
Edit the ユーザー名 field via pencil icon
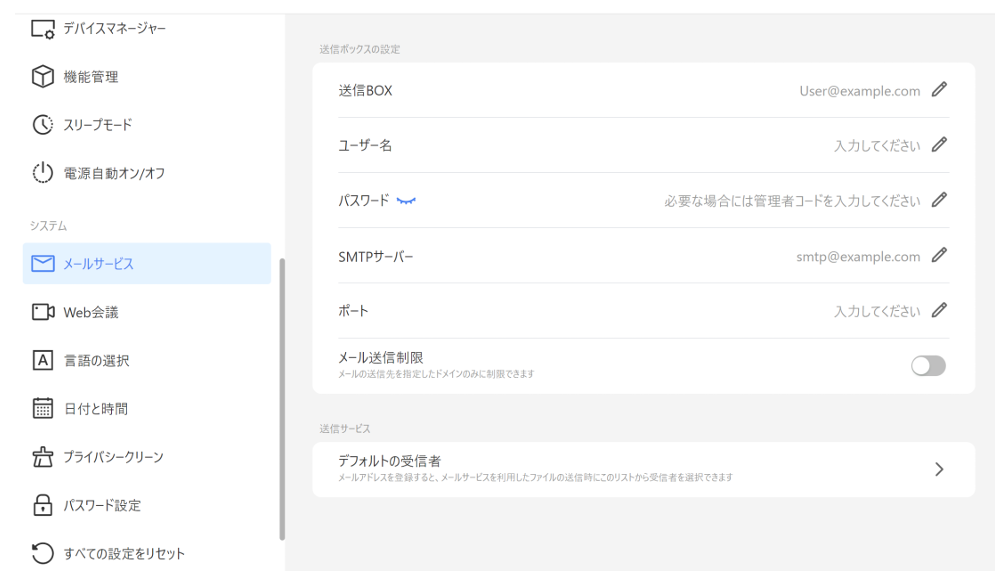(938, 145)
